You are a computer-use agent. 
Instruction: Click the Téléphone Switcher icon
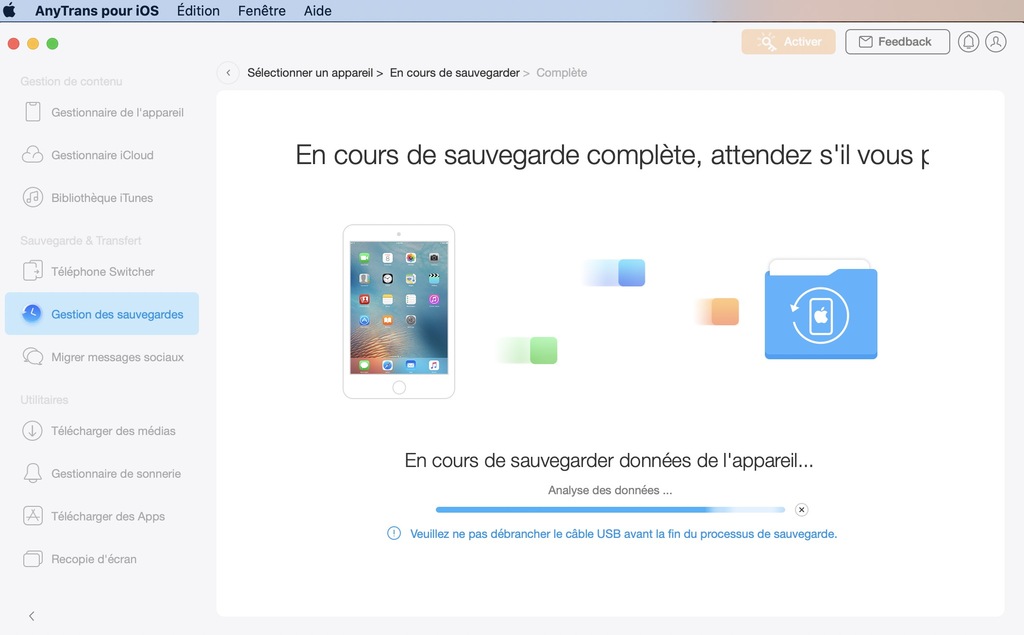[x=33, y=270]
